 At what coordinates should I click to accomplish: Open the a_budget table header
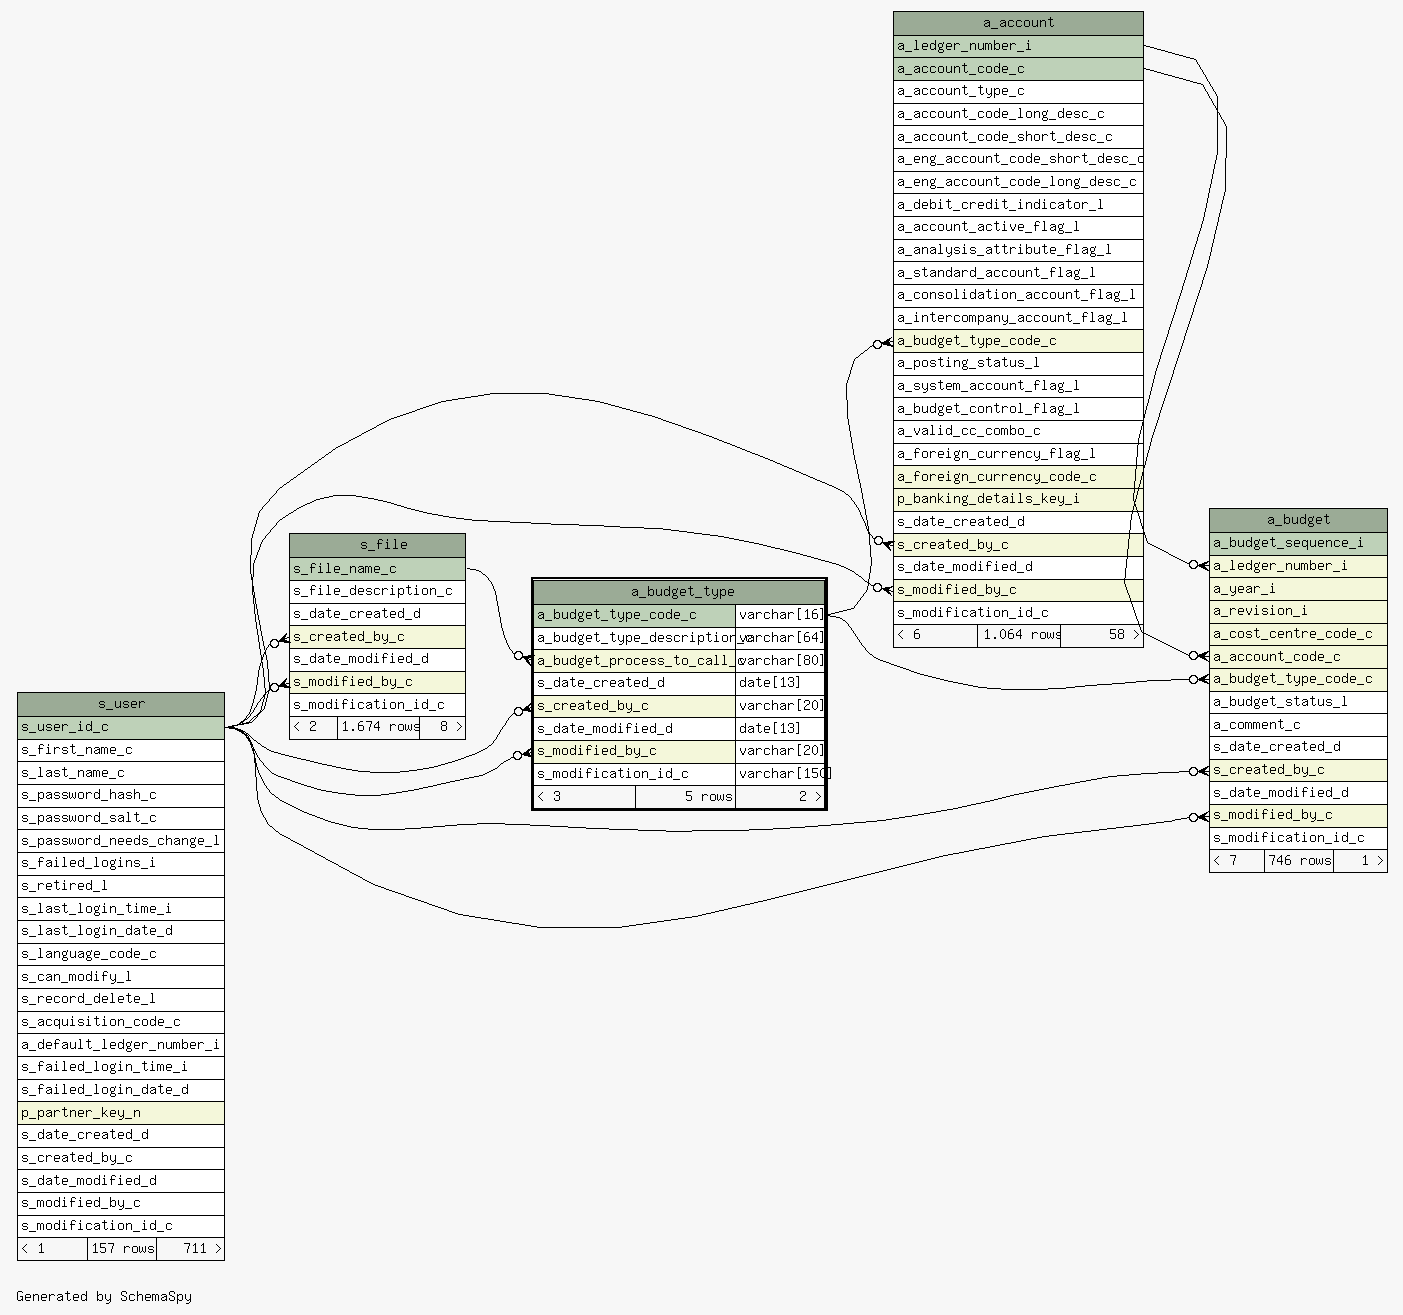(x=1298, y=520)
